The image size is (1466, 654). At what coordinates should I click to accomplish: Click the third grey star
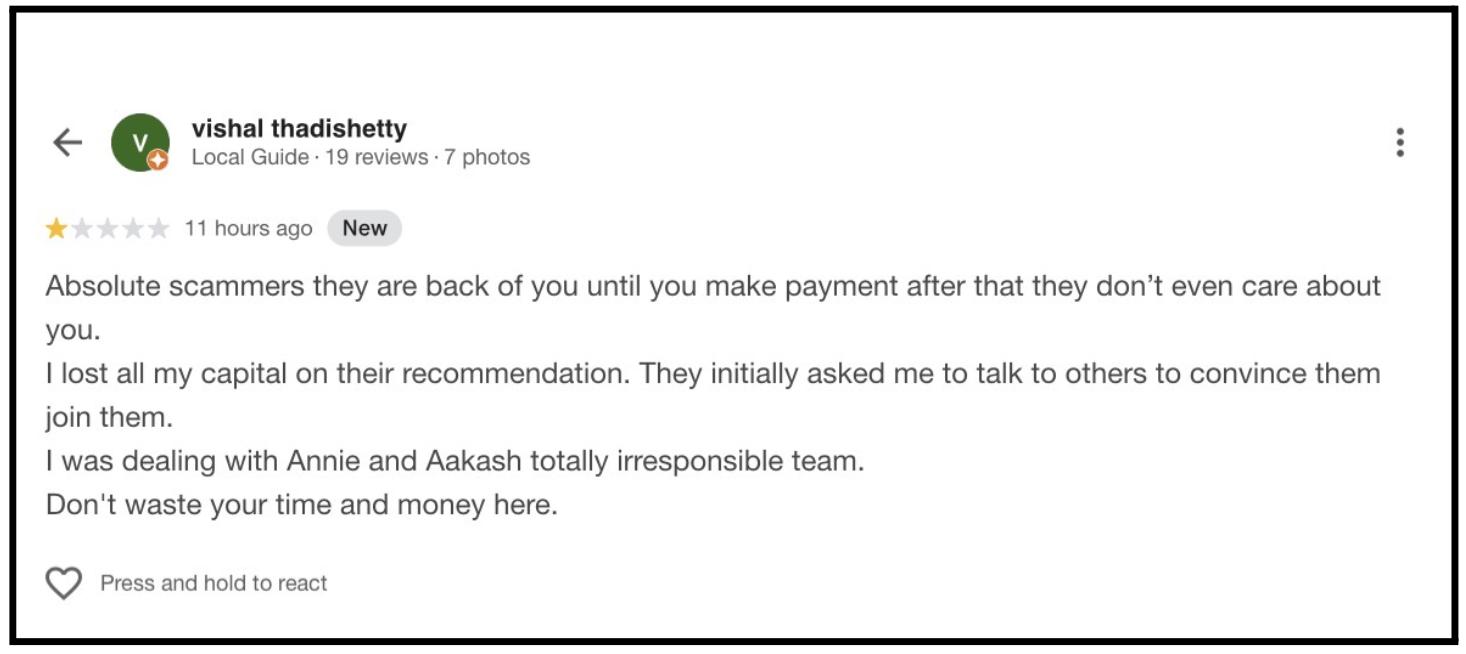[x=107, y=229]
